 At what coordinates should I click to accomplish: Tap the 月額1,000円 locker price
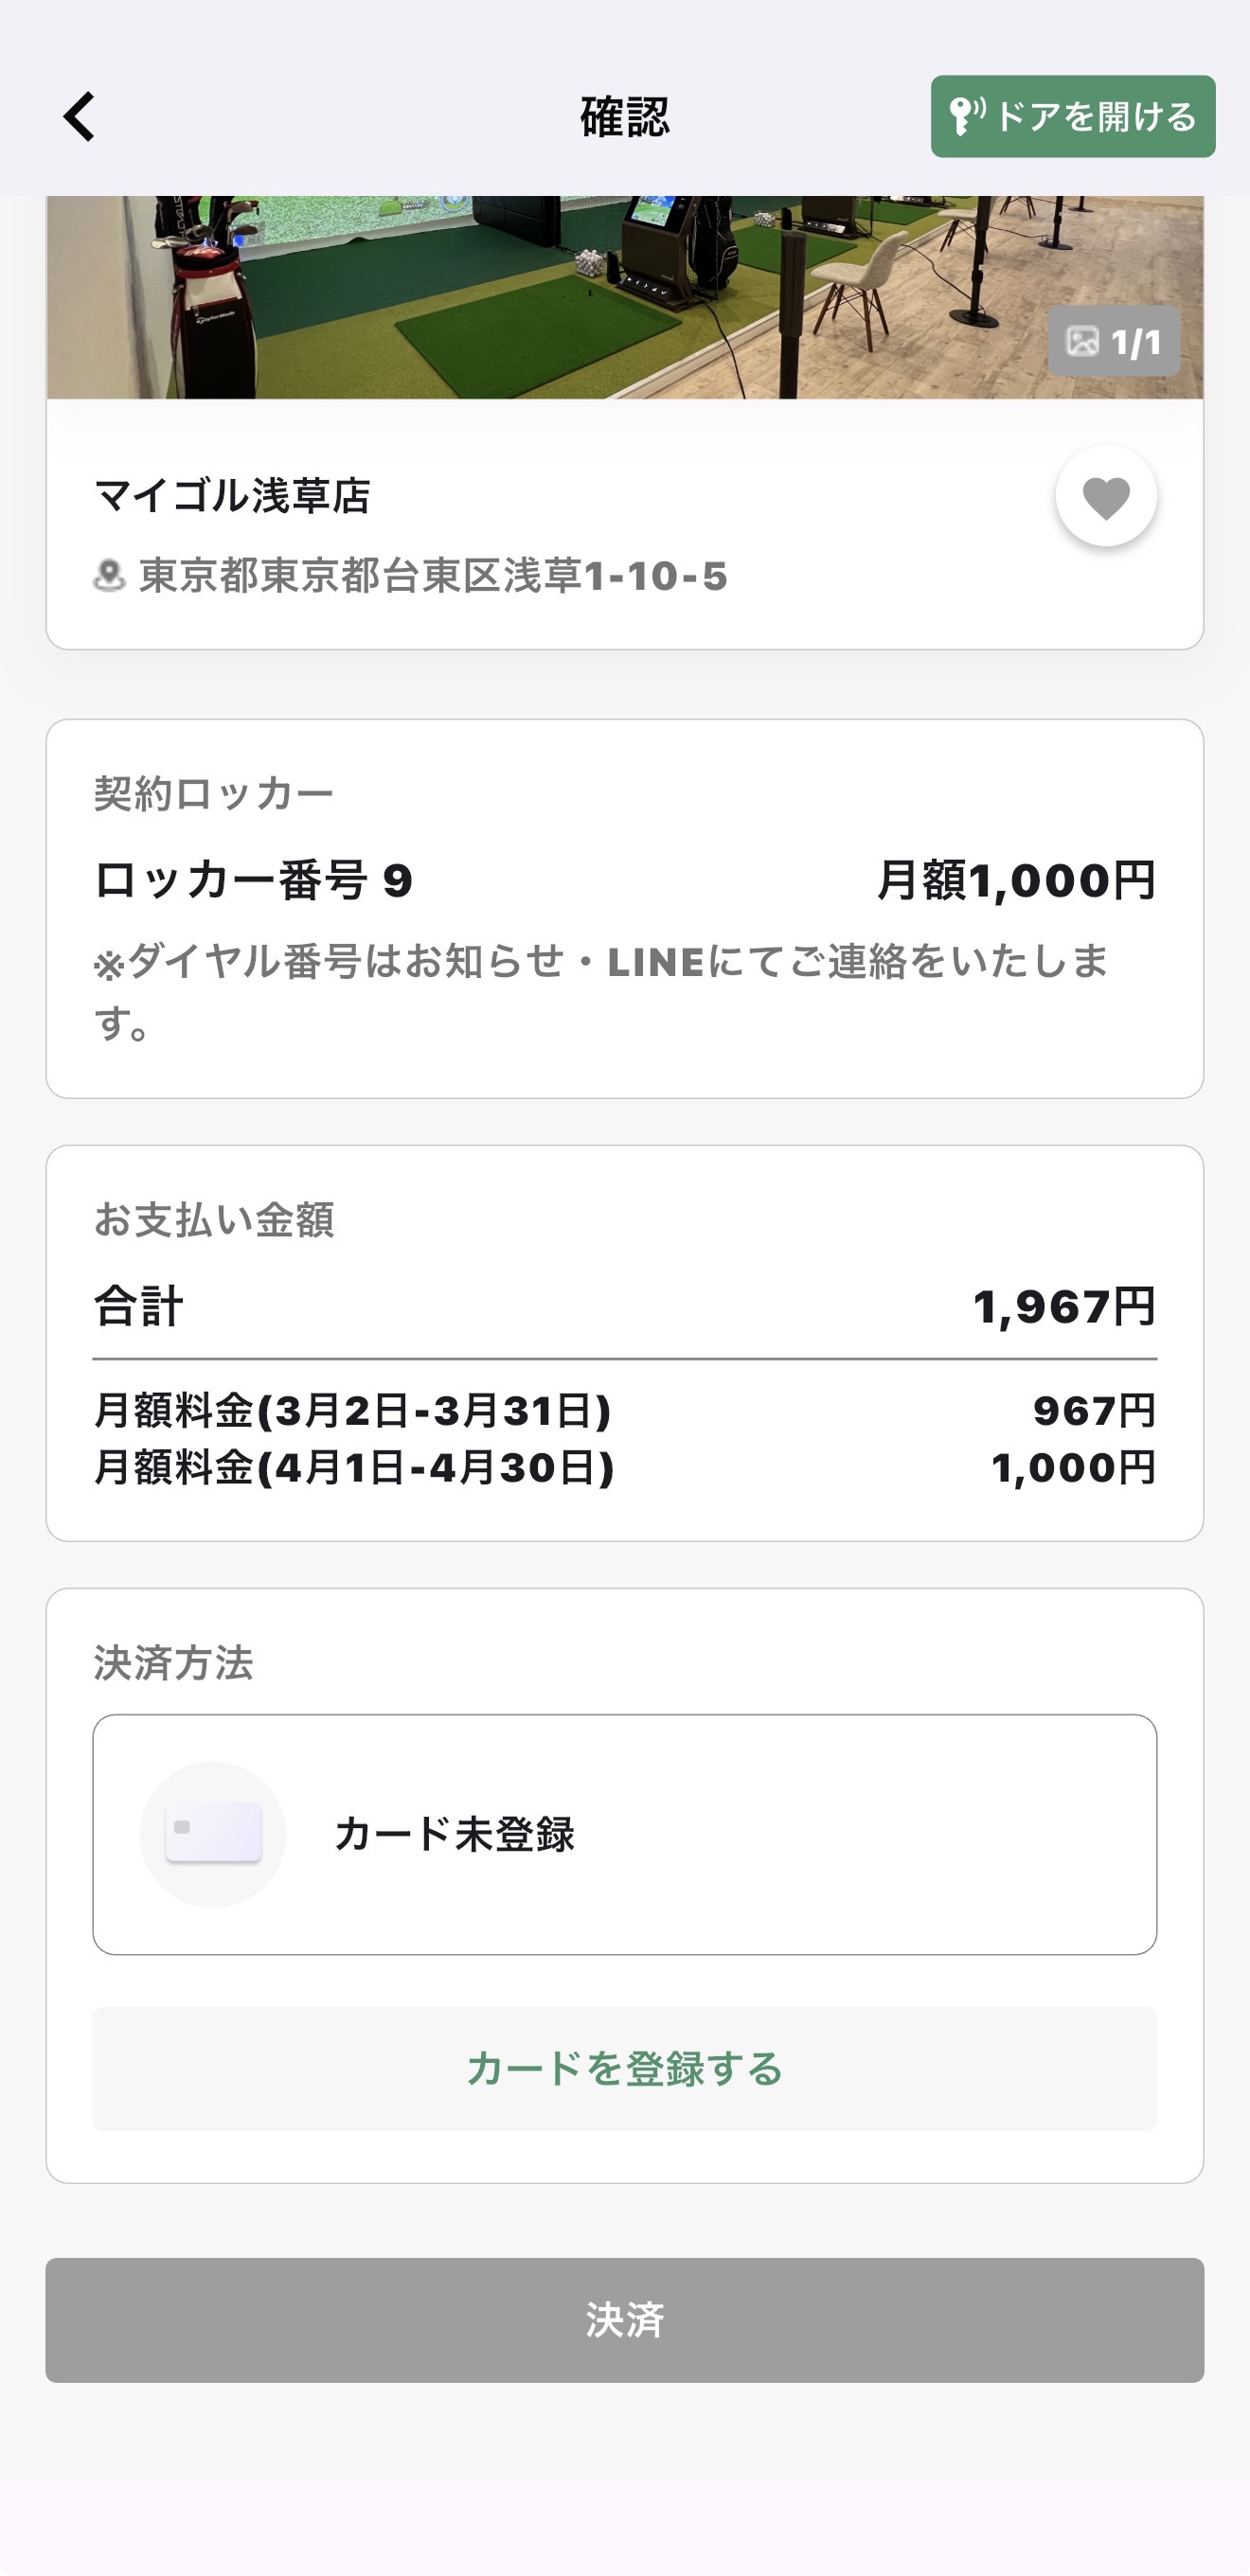point(1016,881)
